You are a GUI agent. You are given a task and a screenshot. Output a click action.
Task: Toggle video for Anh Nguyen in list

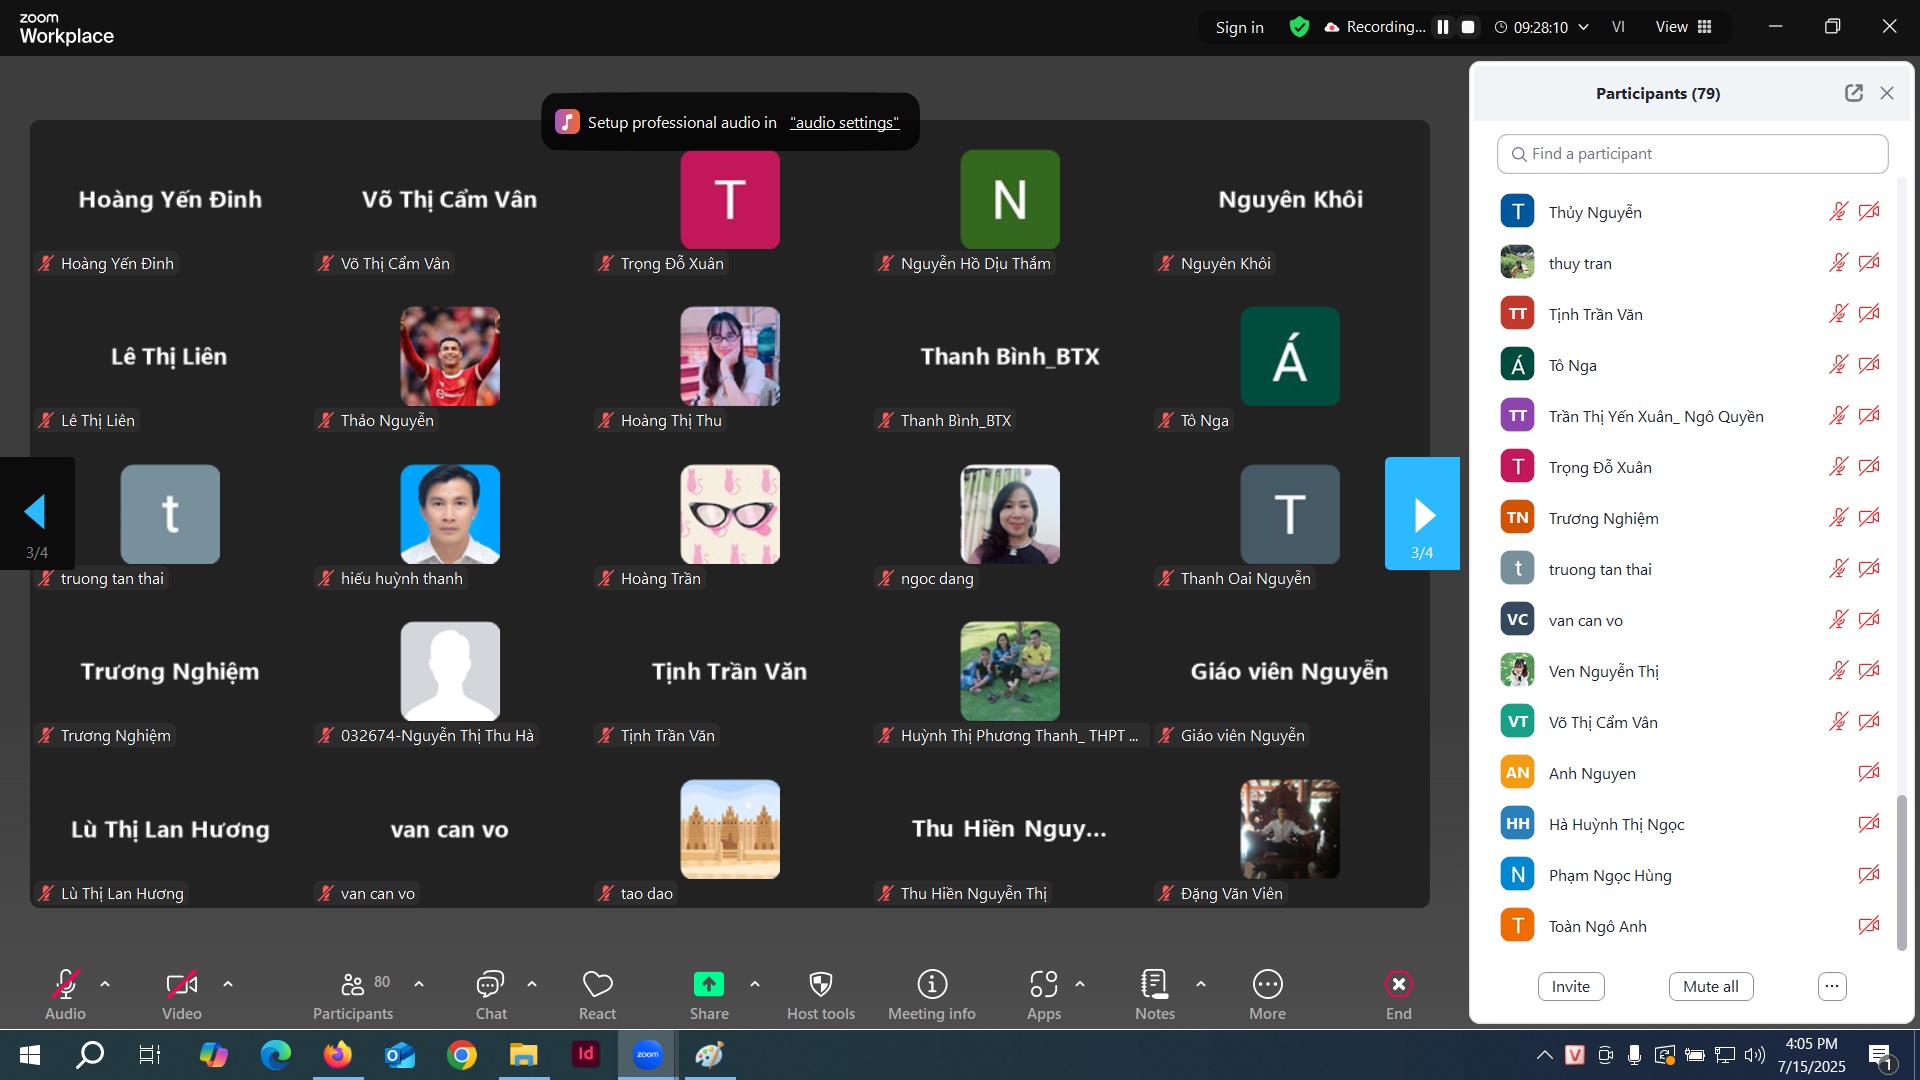[1868, 773]
